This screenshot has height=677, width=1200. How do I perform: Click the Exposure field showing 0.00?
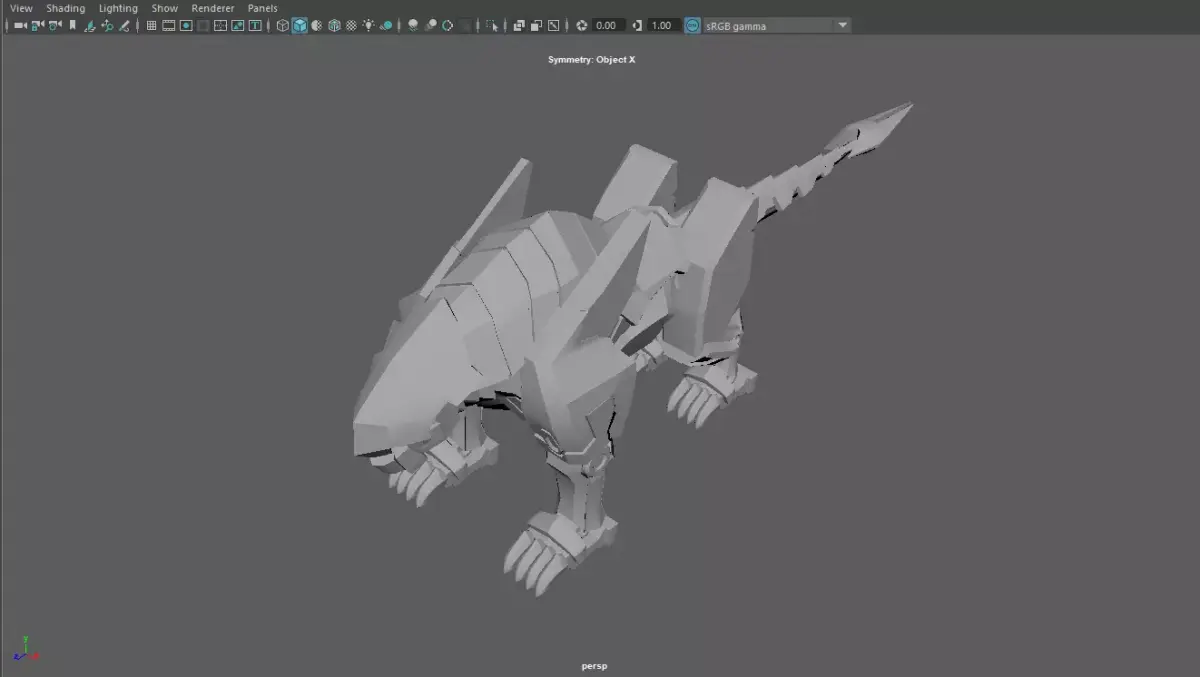point(608,25)
